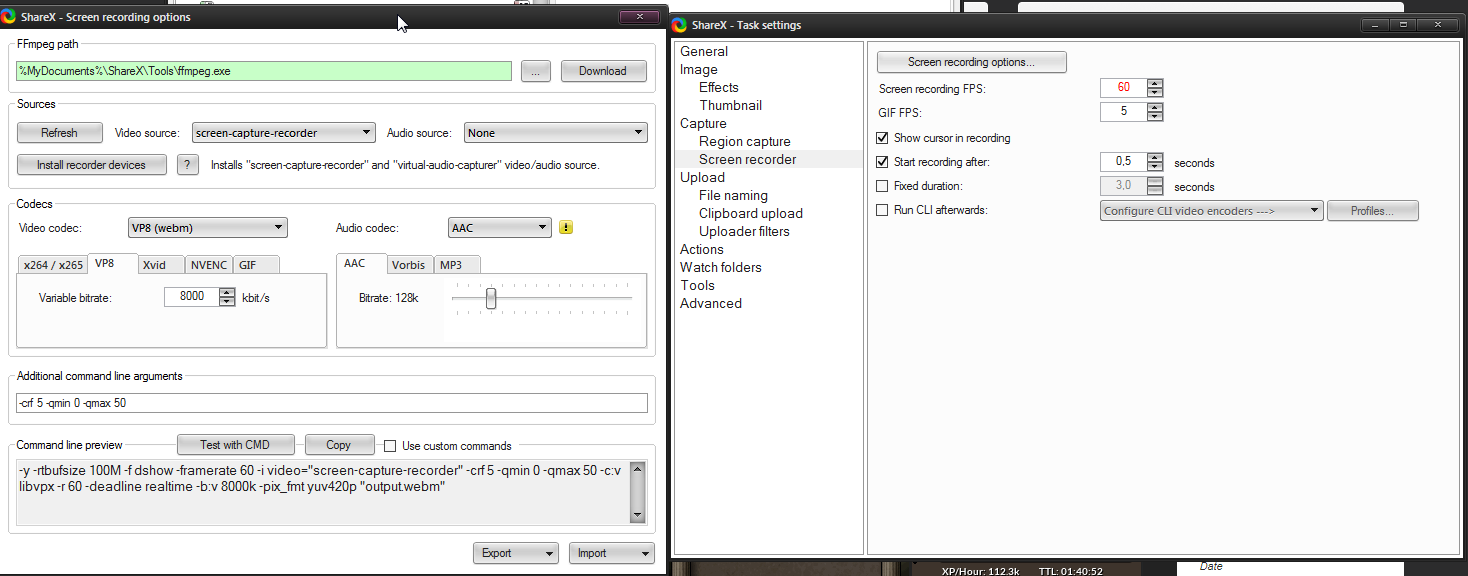Enable the Fixed duration checkbox
The width and height of the screenshot is (1468, 576).
882,186
